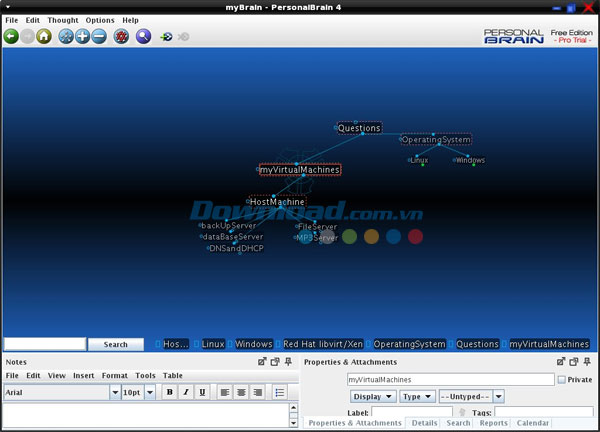Click the green Back navigation arrow
600x432 pixels.
click(11, 37)
